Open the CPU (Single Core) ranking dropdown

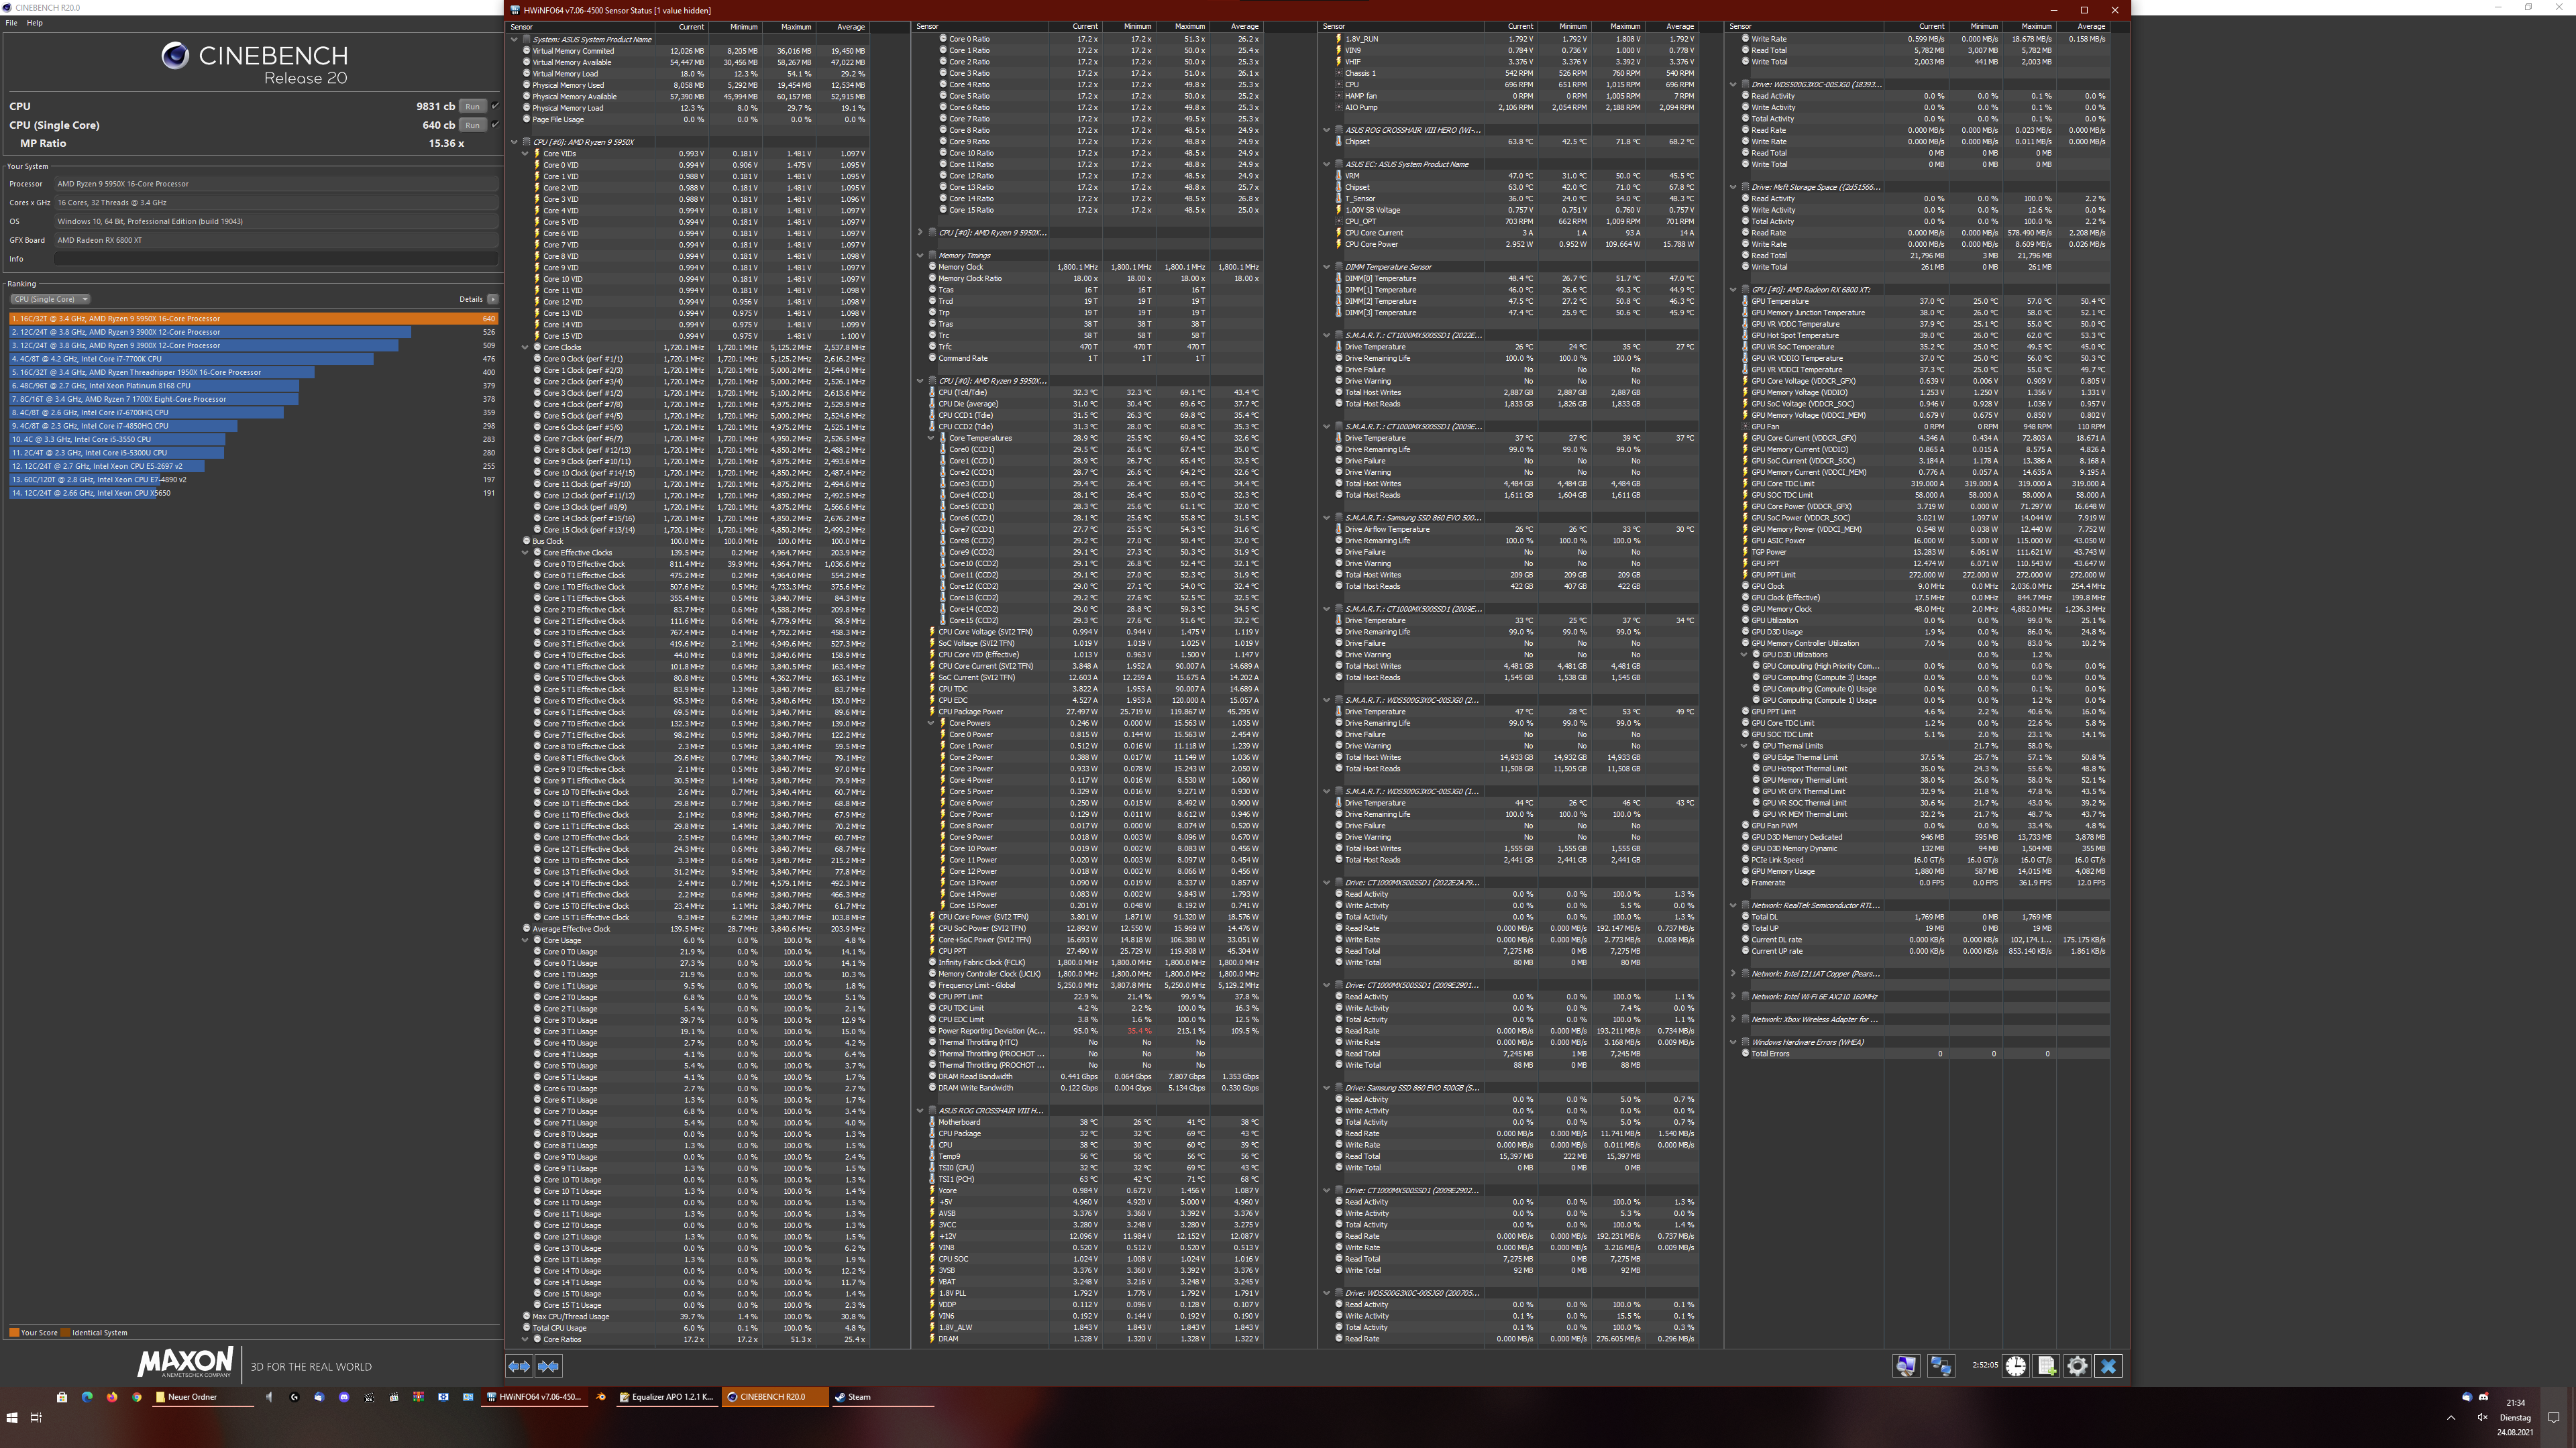pyautogui.click(x=50, y=299)
